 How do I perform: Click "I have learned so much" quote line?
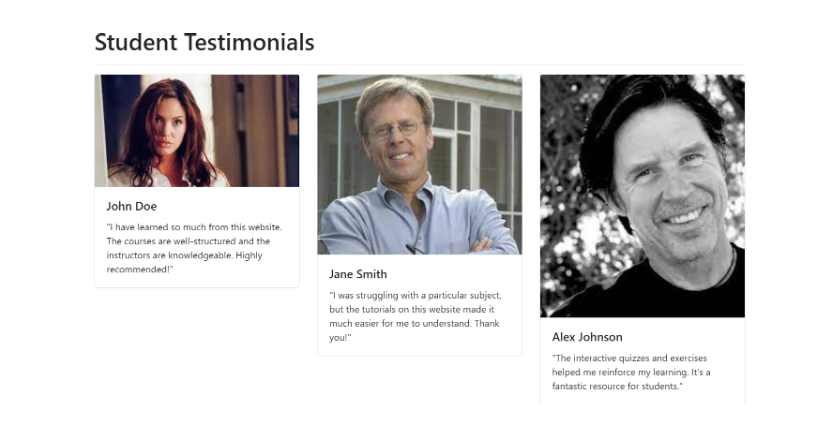tap(194, 227)
